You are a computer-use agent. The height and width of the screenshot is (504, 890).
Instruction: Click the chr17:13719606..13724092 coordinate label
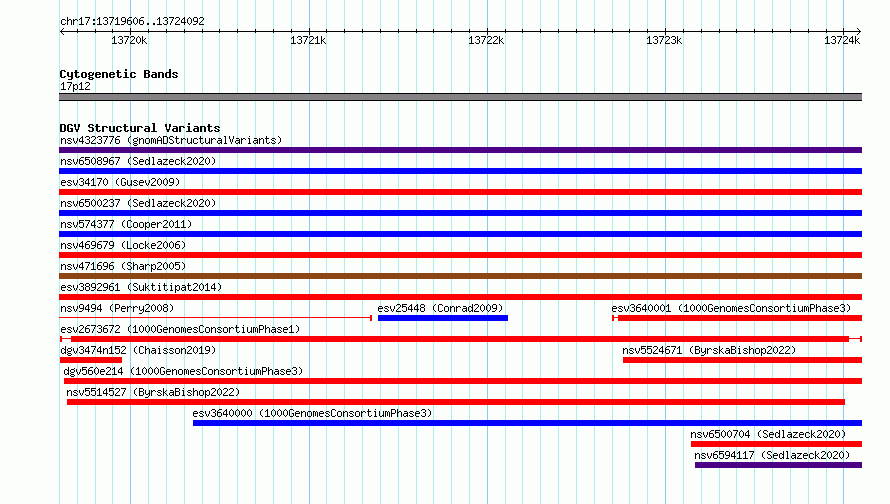(x=132, y=22)
